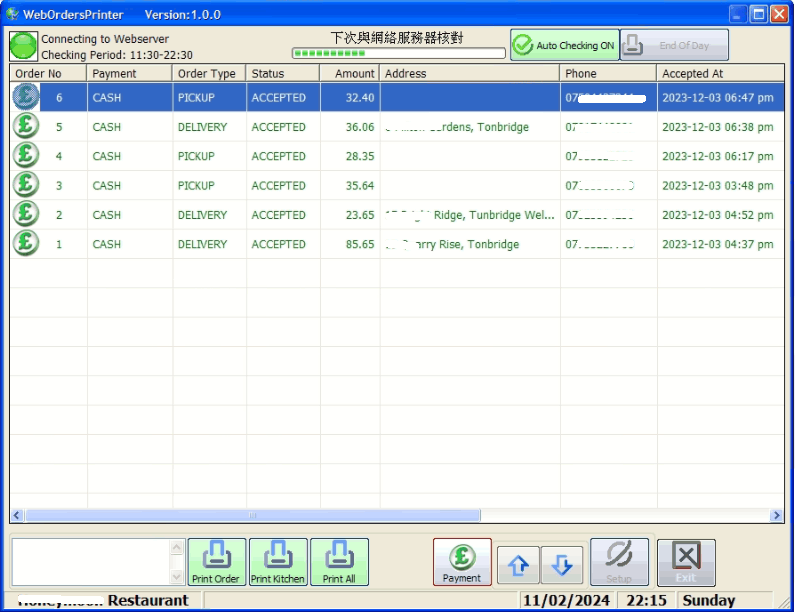Select order 4 PICKUP row
The height and width of the screenshot is (612, 795).
point(208,156)
